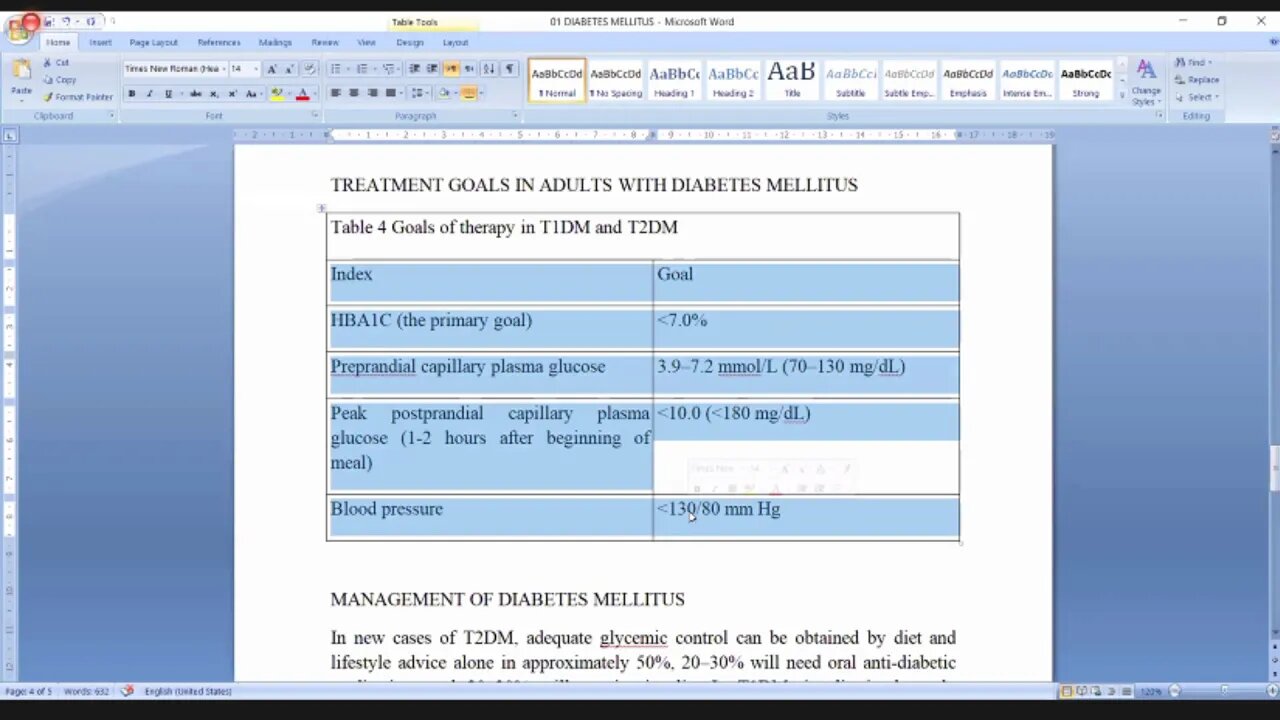
Task: Open the font size dropdown
Action: 256,69
